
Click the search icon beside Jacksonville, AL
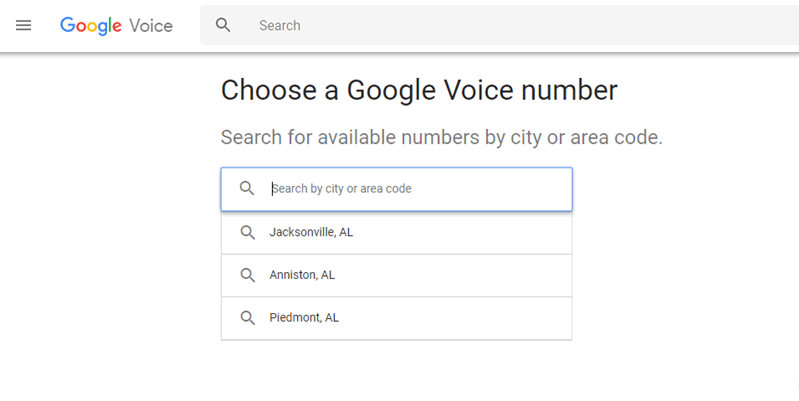coord(247,233)
